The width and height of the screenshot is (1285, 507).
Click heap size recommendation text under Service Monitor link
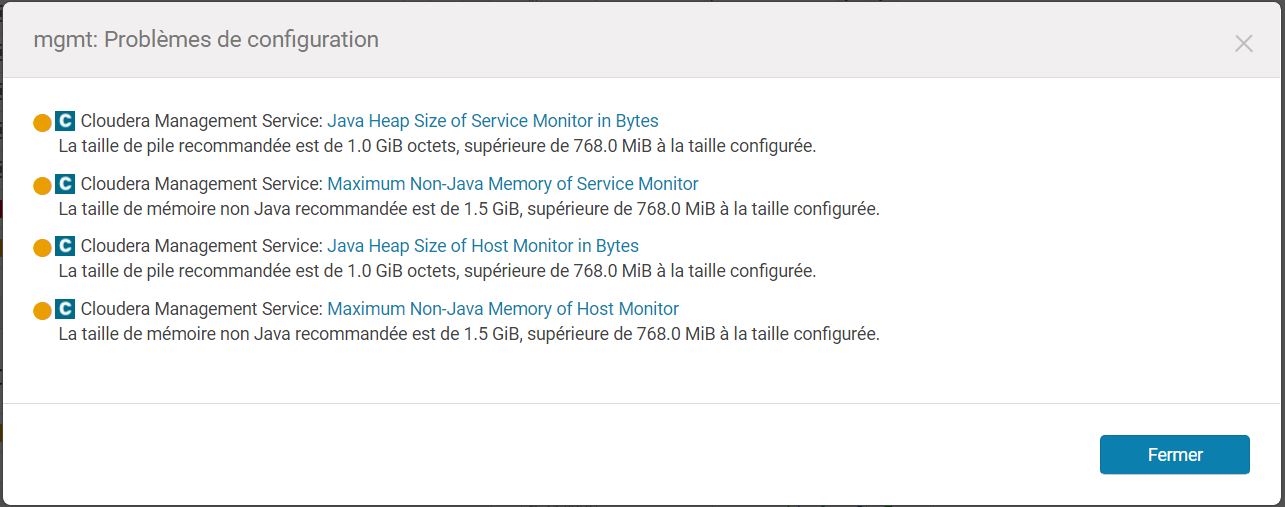(x=437, y=147)
